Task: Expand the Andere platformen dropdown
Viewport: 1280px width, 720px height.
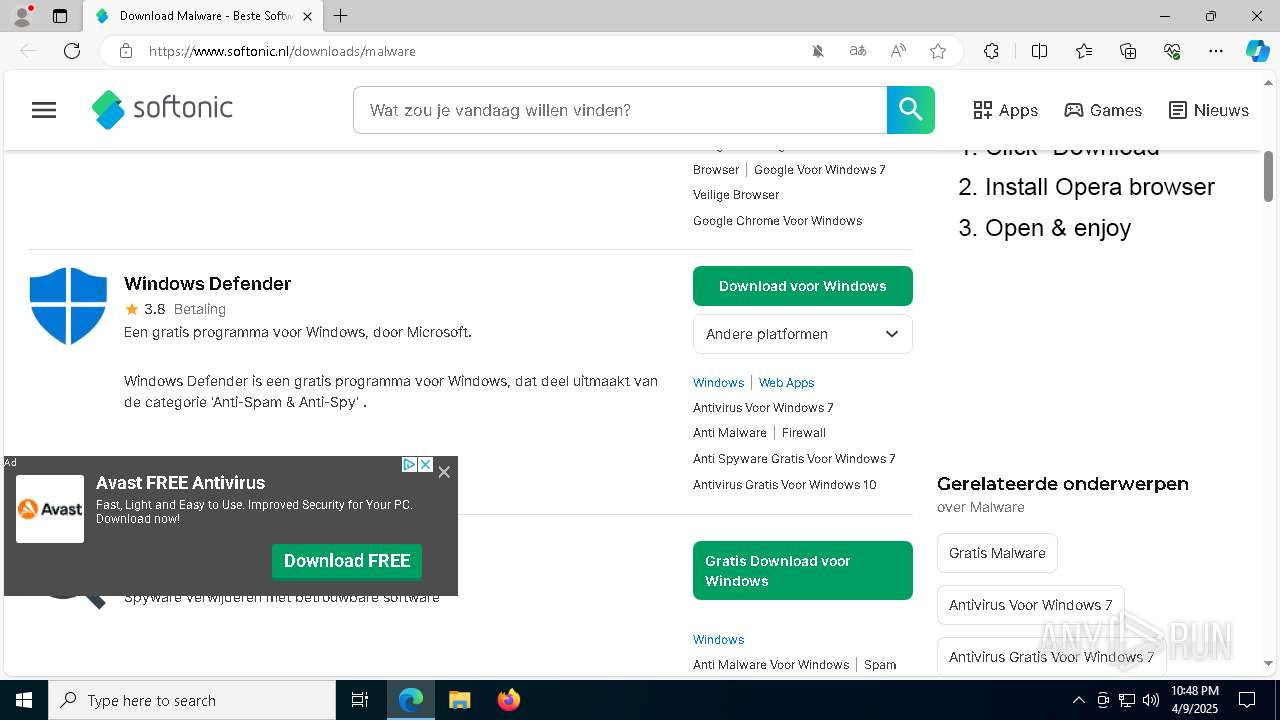Action: 803,334
